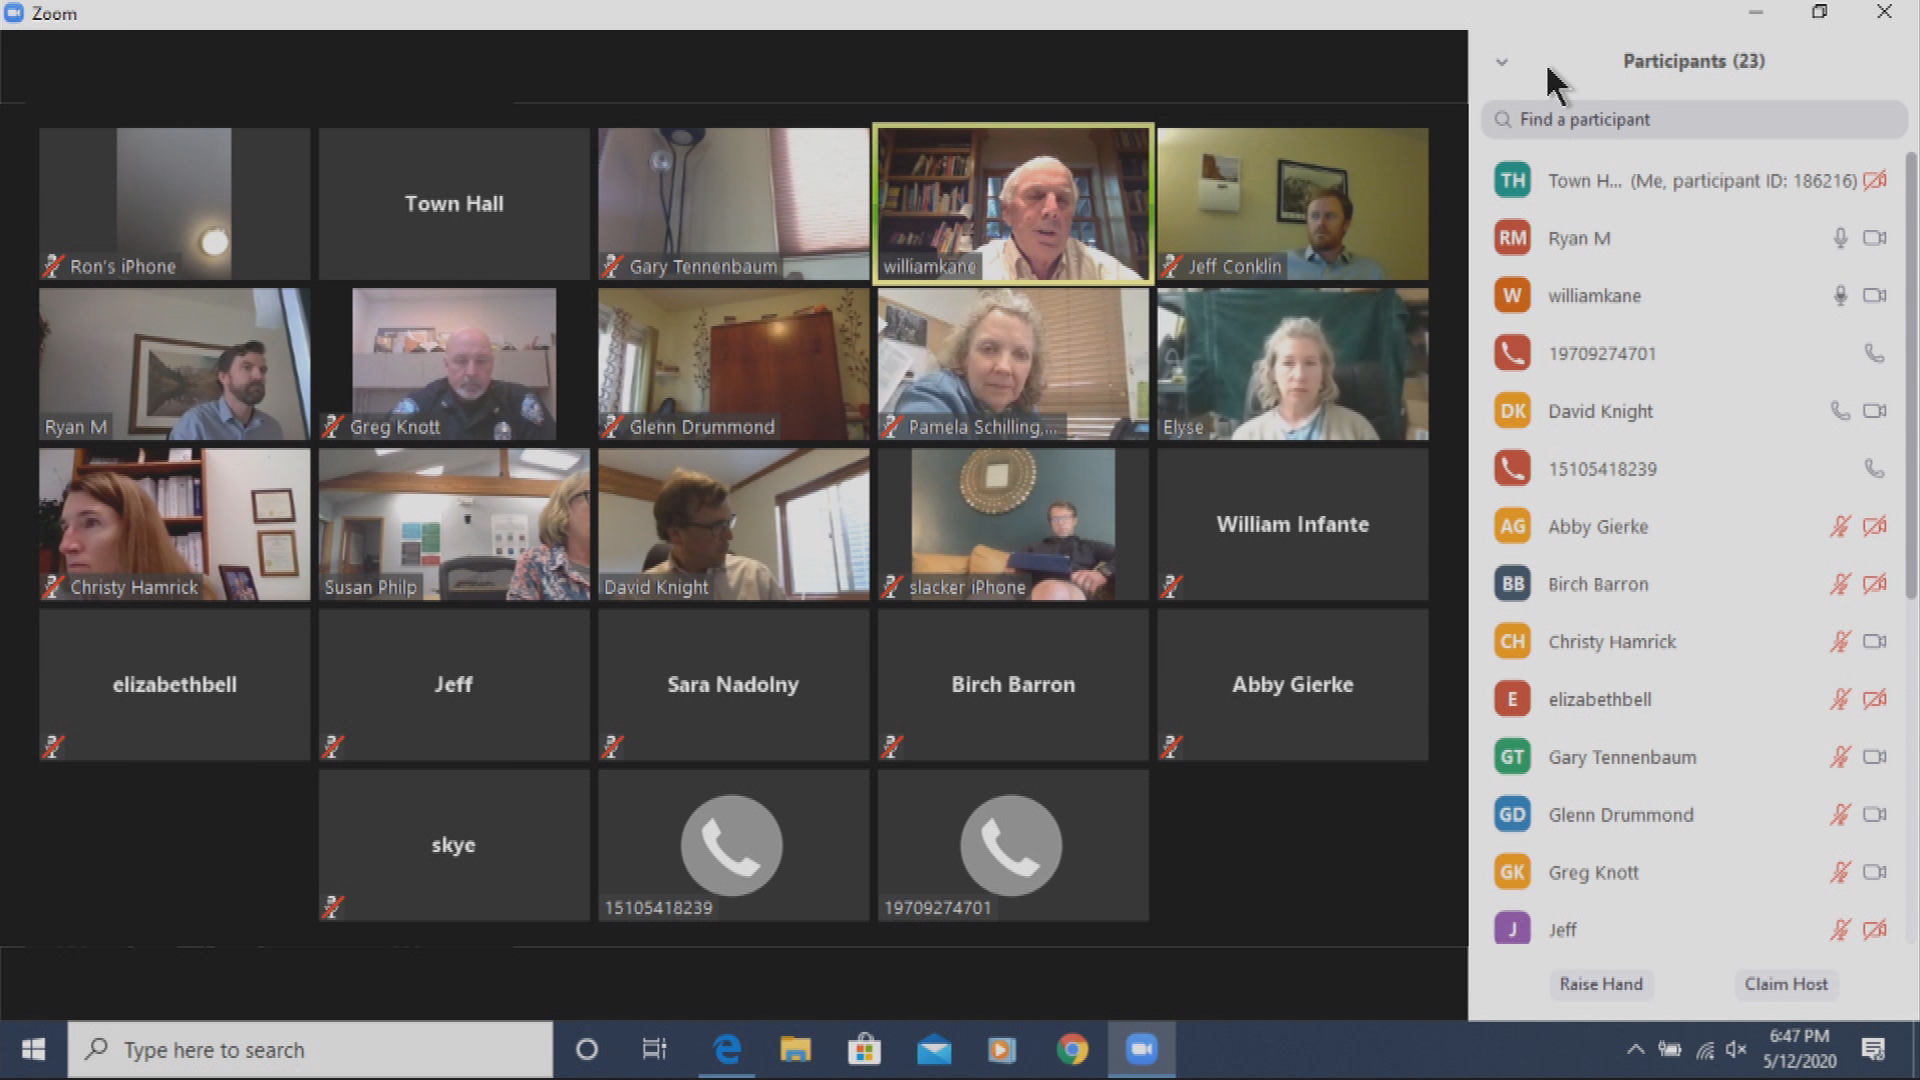The width and height of the screenshot is (1920, 1080).
Task: Select the 19709274701 phone caller tile
Action: [x=1013, y=845]
